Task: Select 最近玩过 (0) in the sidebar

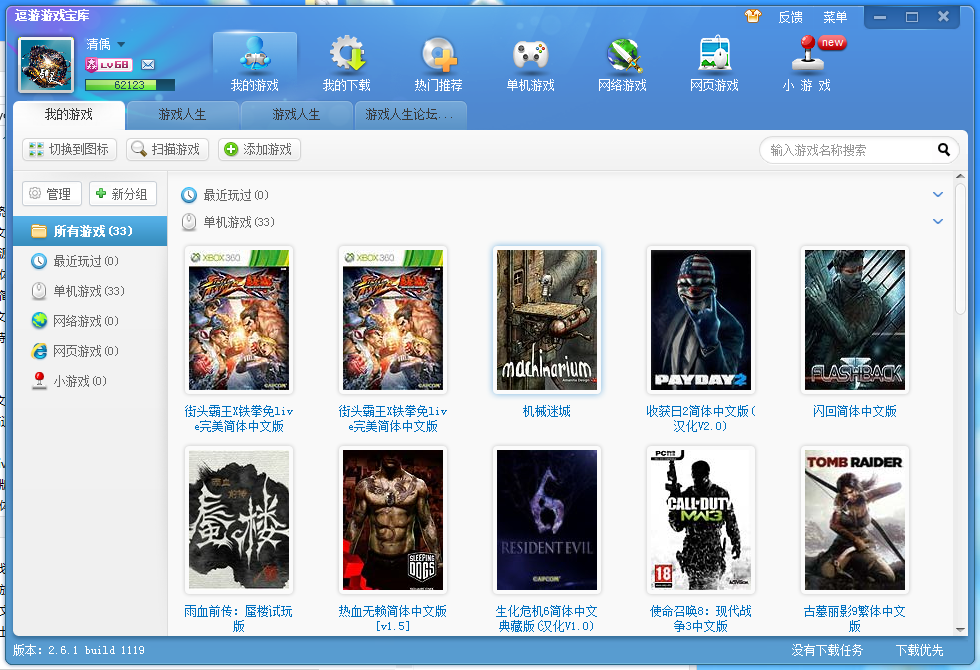Action: coord(90,261)
